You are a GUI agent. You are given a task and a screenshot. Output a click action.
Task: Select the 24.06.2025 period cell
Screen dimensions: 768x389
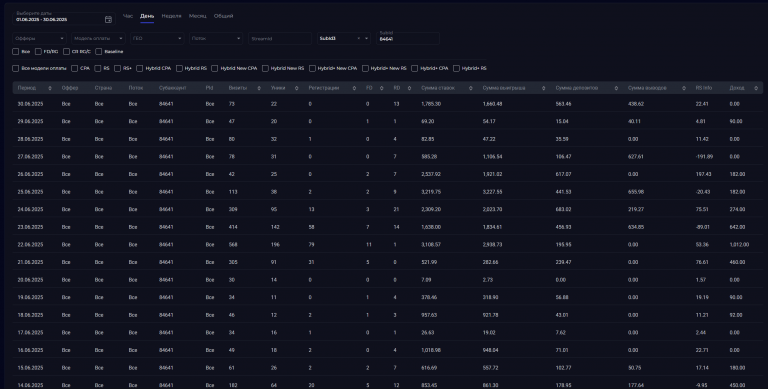pyautogui.click(x=30, y=209)
